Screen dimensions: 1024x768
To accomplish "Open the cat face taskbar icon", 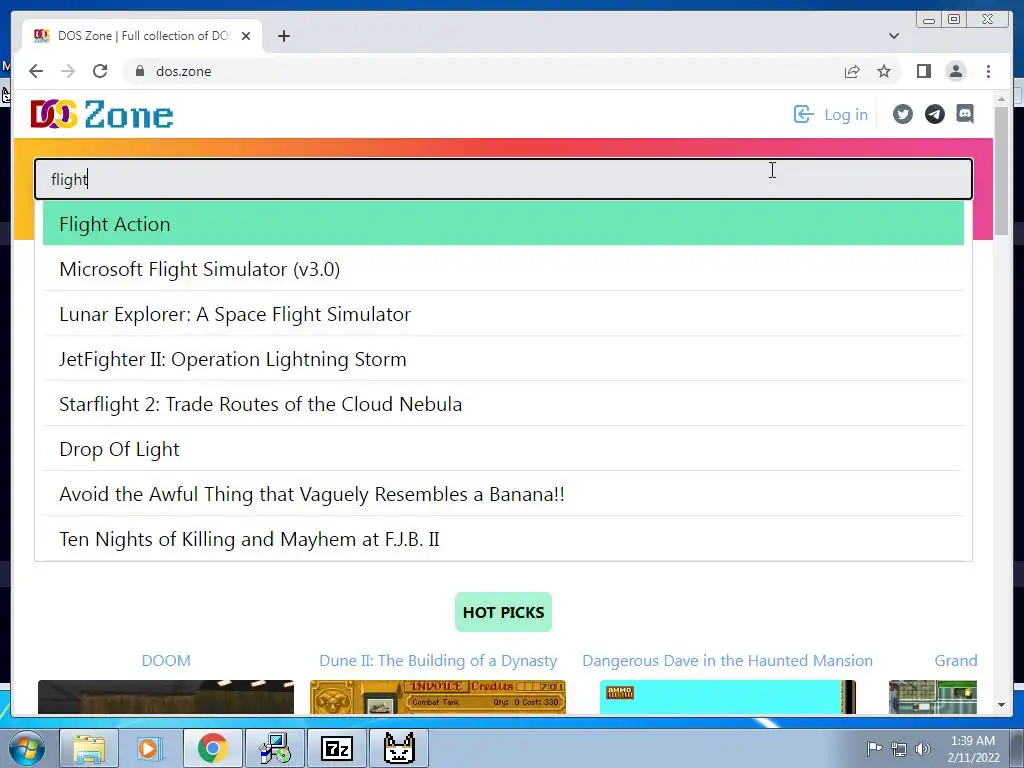I will 399,748.
